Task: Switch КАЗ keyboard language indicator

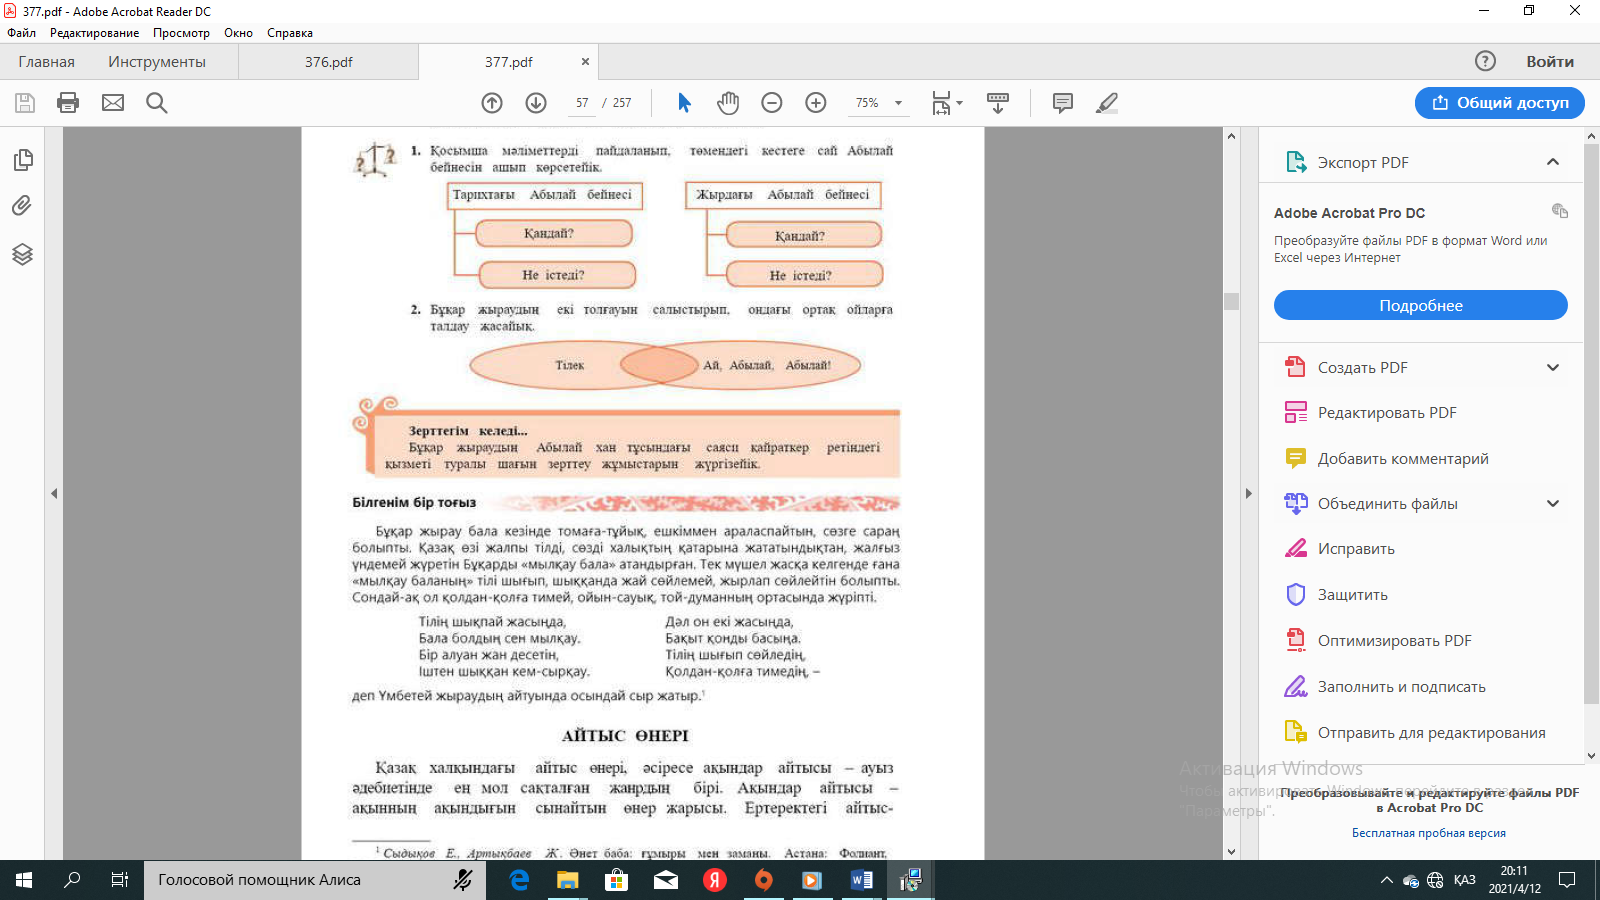Action: (x=1464, y=880)
